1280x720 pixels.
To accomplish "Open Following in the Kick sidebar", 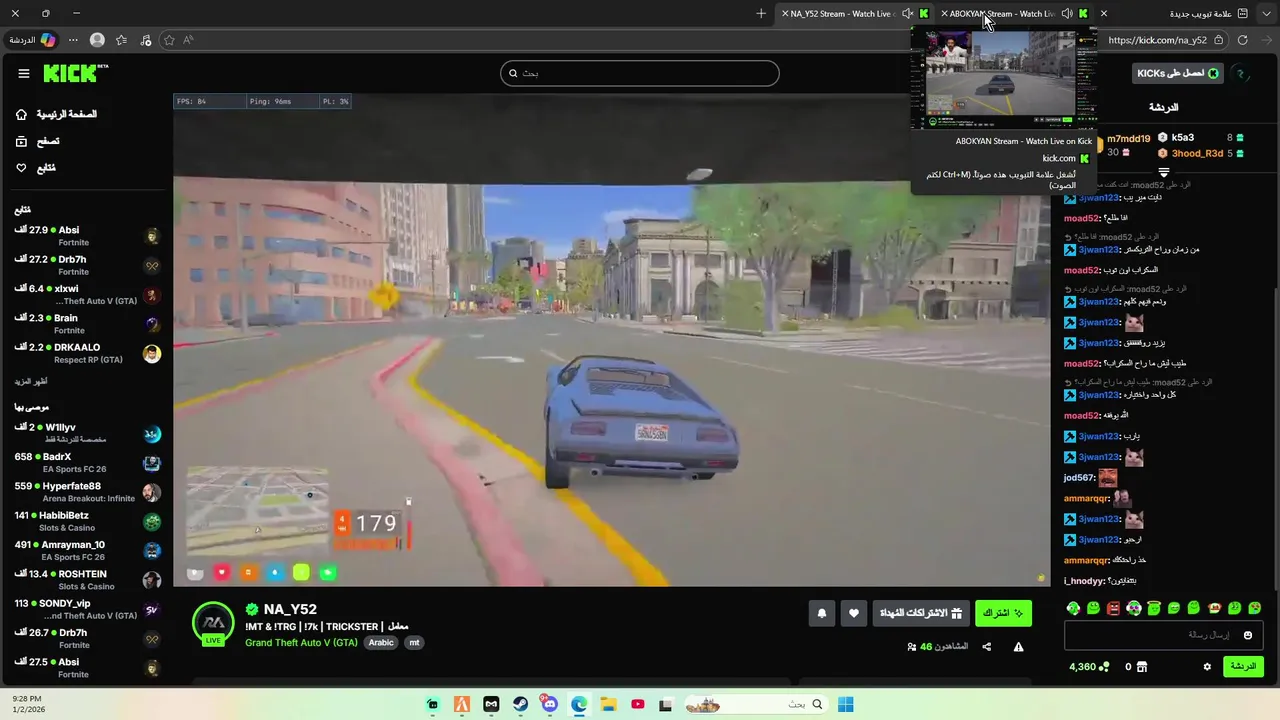I will (35, 168).
